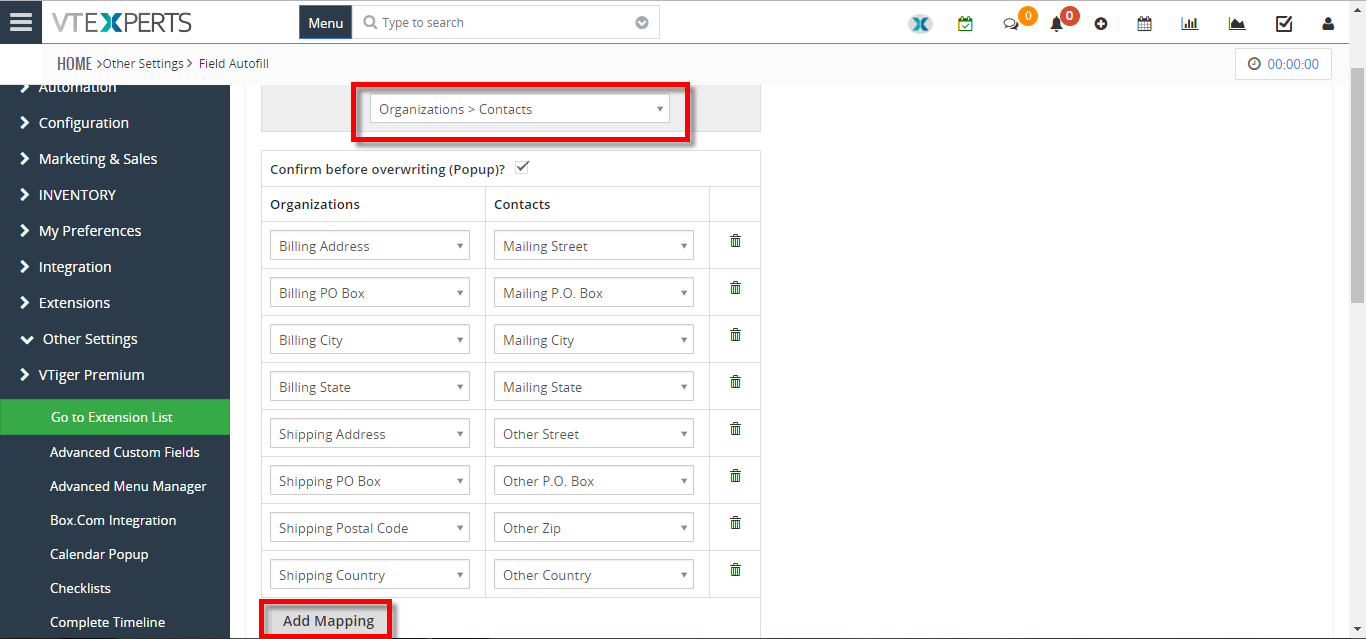Open the Billing State field dropdown
The height and width of the screenshot is (639, 1366).
[x=370, y=387]
